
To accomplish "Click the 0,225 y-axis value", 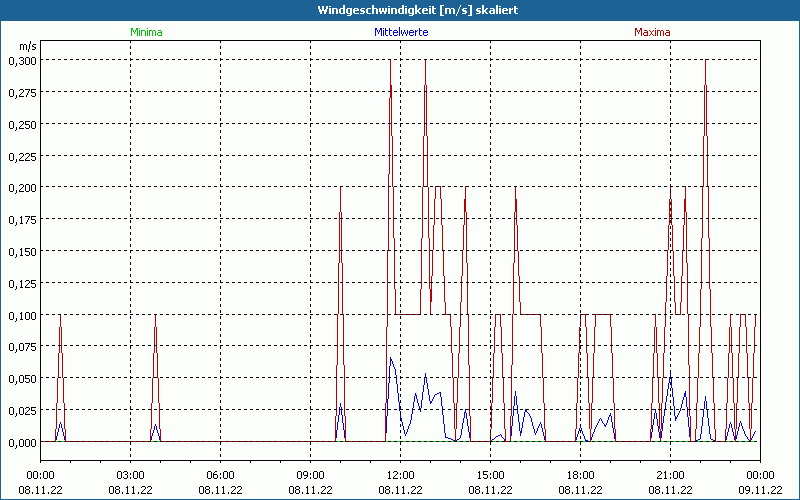I will coord(22,156).
